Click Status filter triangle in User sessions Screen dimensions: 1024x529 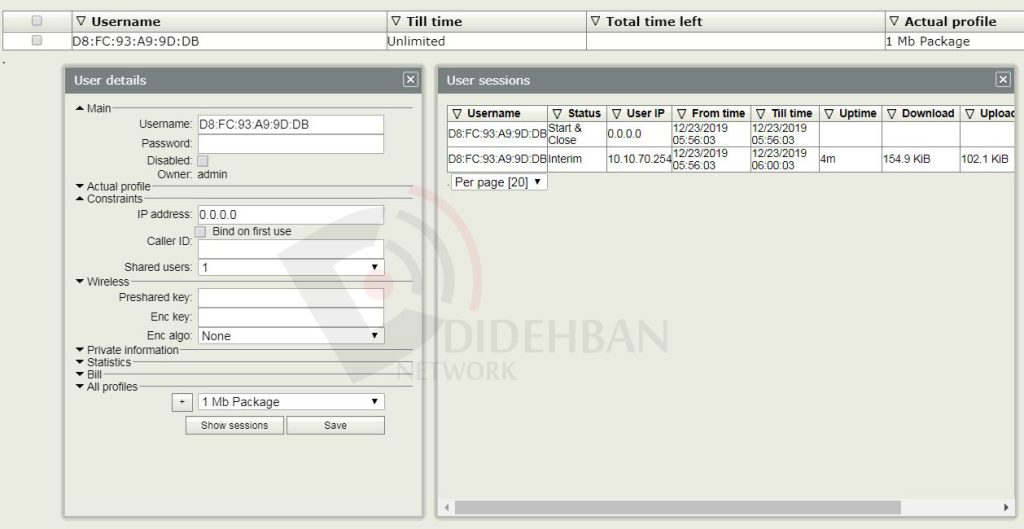tap(557, 114)
